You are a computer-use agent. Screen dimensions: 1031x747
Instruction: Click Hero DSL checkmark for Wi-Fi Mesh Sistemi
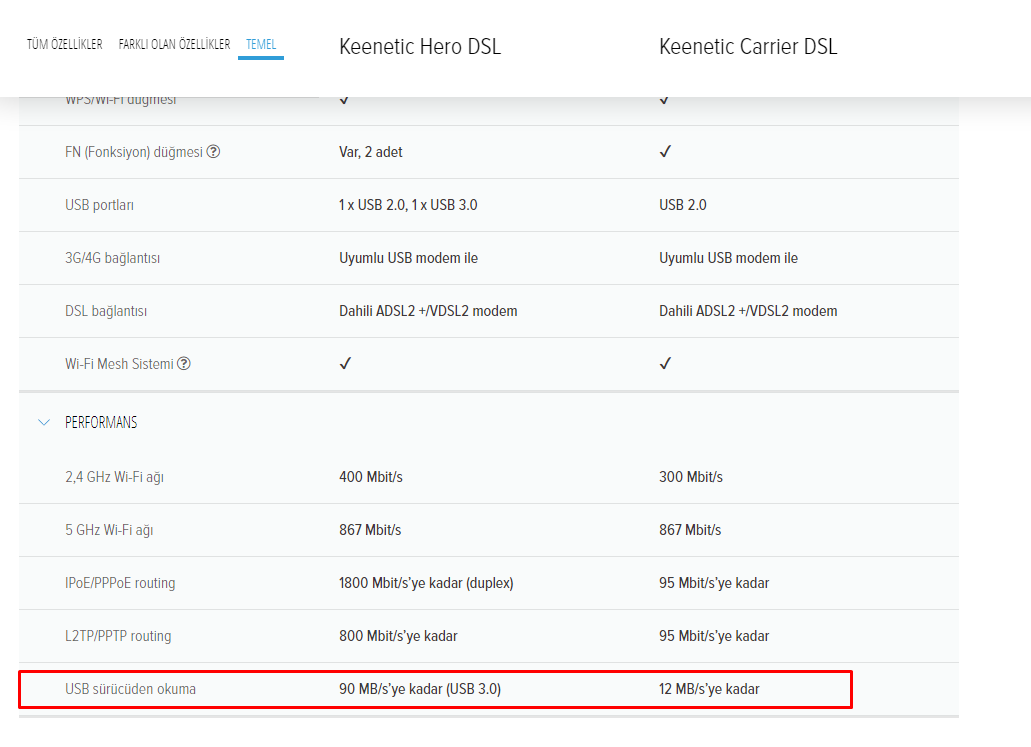point(345,363)
